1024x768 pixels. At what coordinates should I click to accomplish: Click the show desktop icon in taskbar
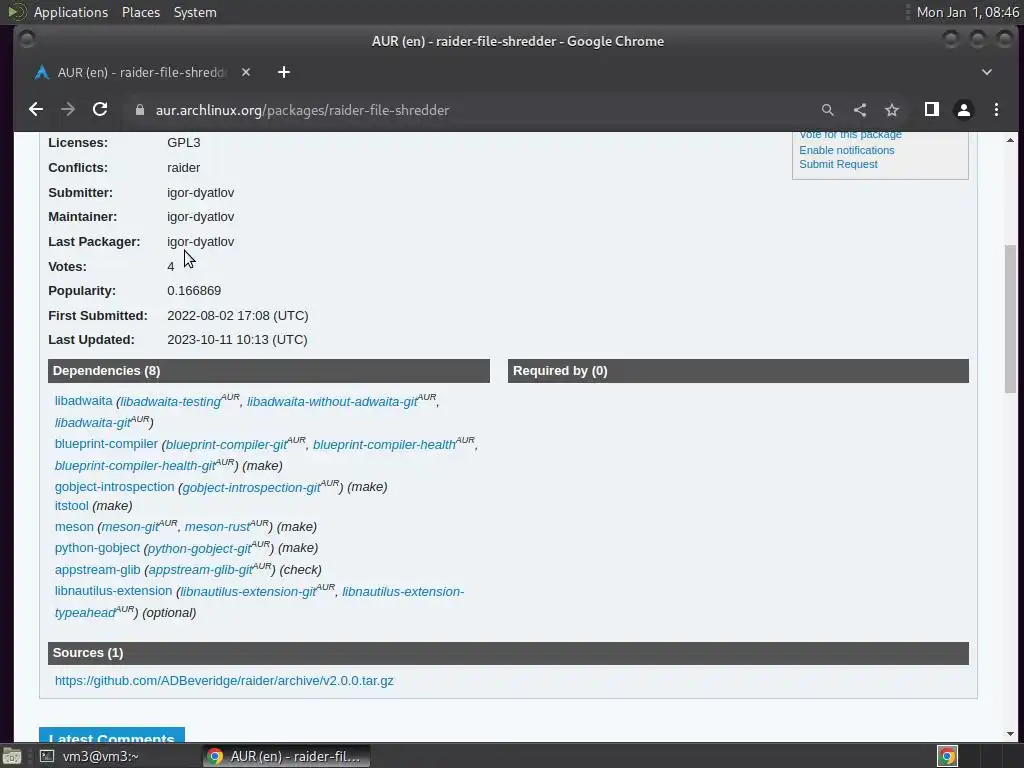(12, 756)
